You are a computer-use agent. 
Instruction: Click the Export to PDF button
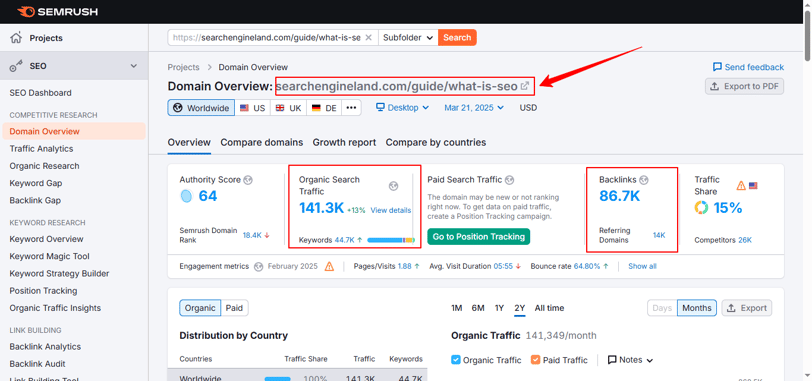coord(744,86)
